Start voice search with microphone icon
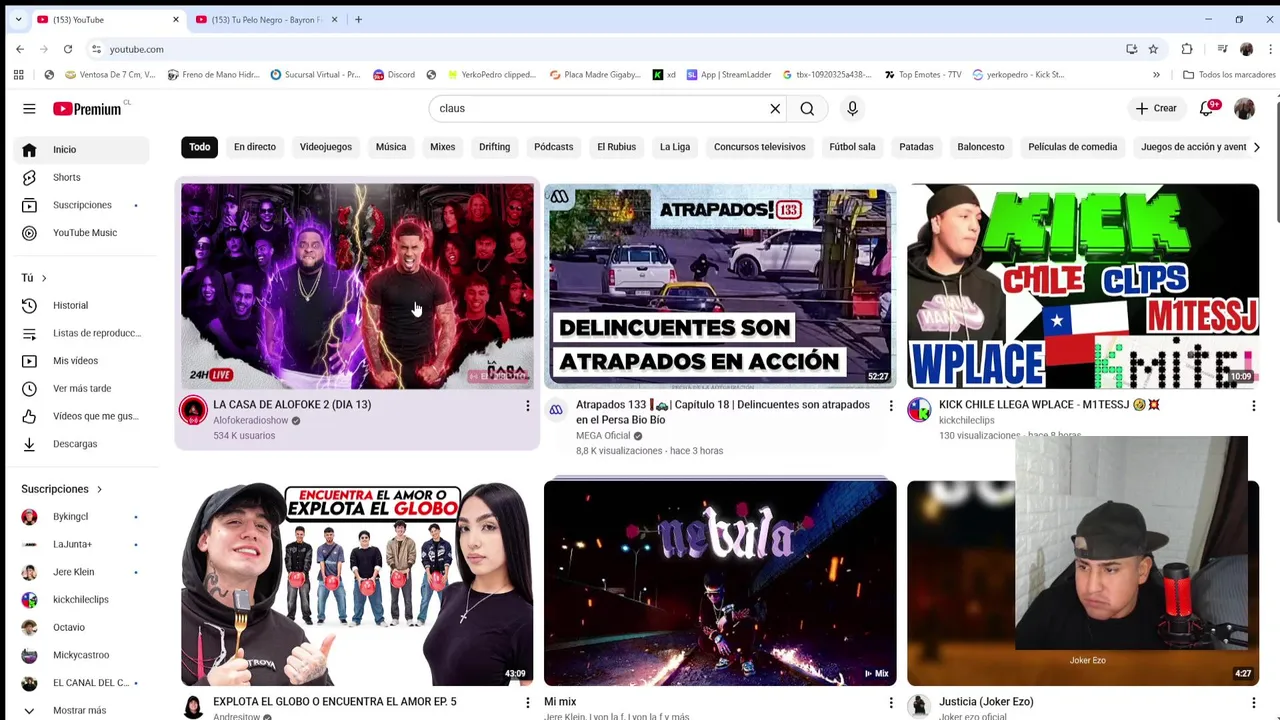Viewport: 1280px width, 720px height. 852,108
